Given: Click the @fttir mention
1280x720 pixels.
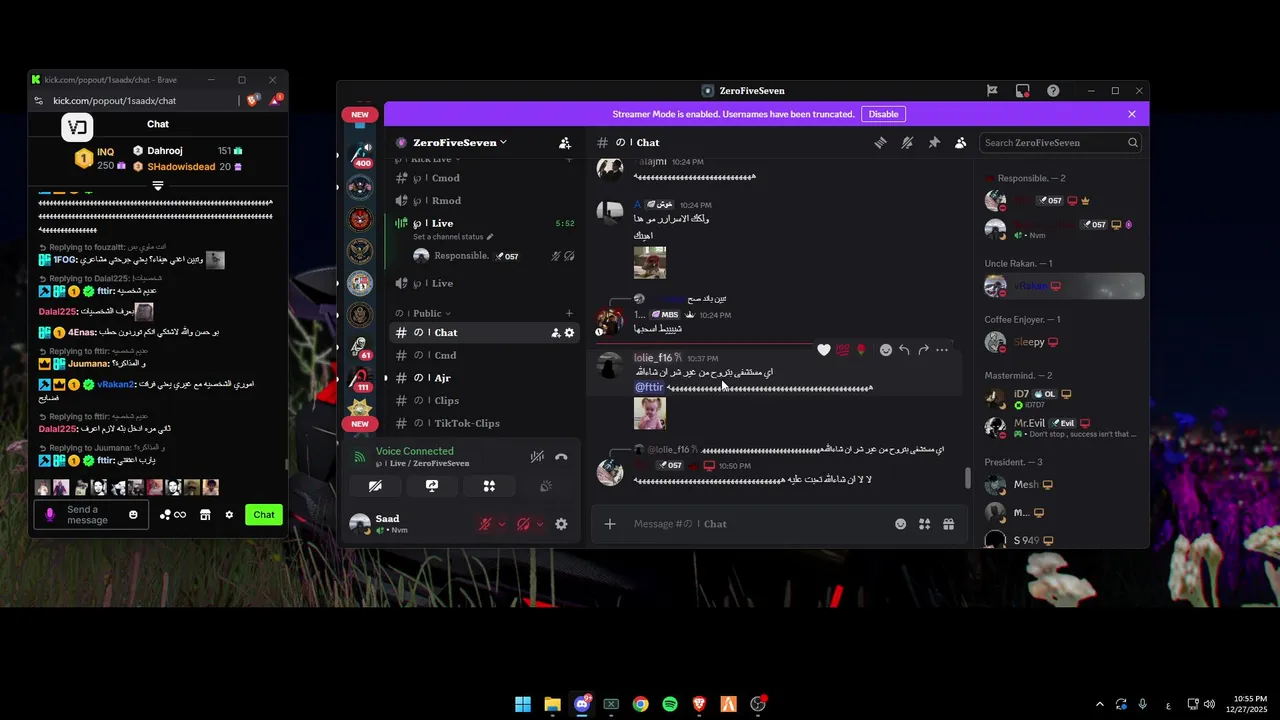Looking at the screenshot, I should [x=649, y=387].
